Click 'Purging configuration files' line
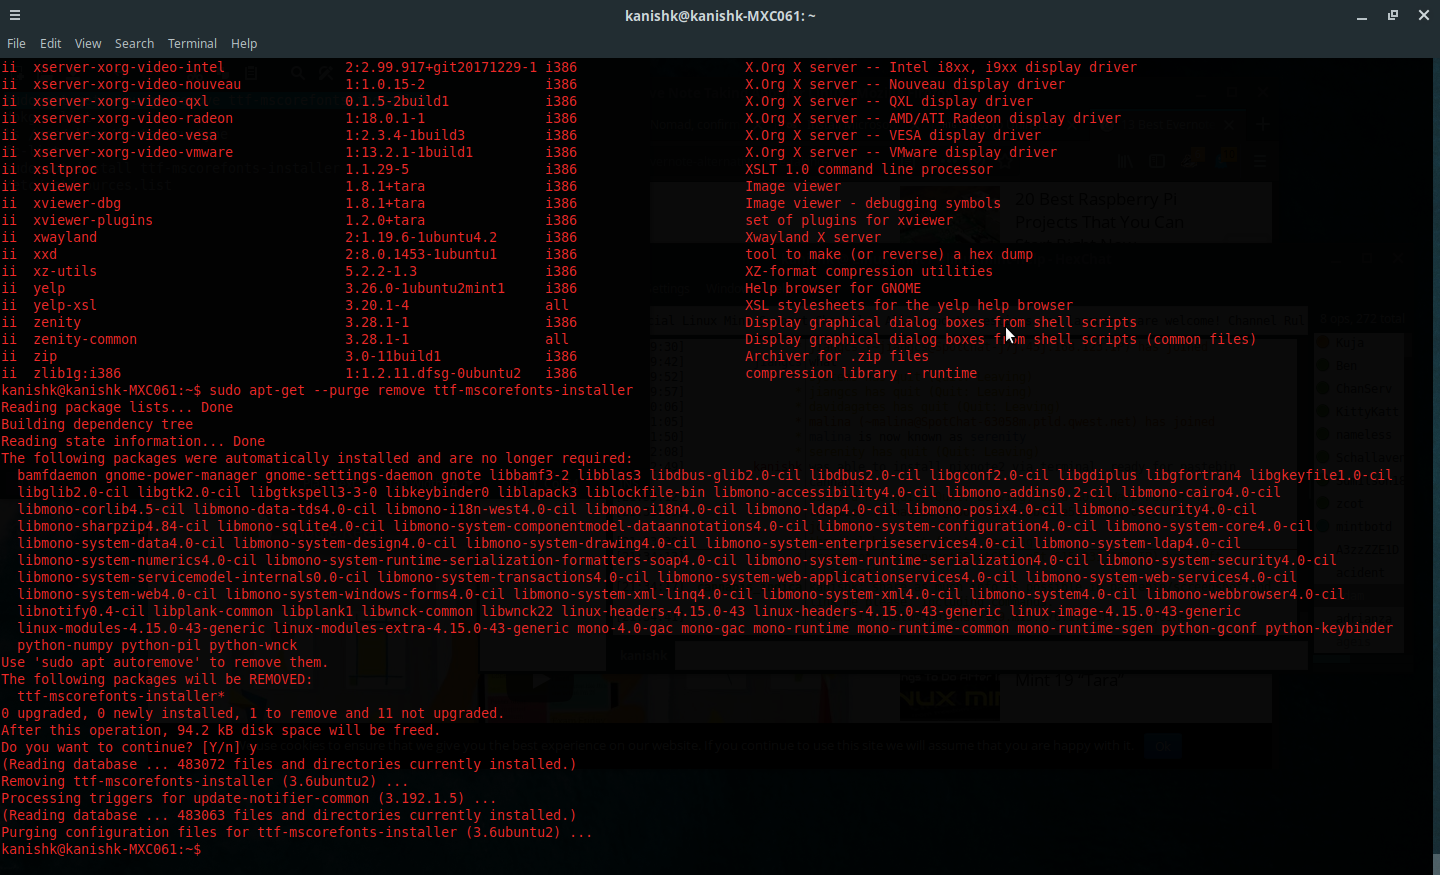1440x875 pixels. pyautogui.click(x=297, y=832)
